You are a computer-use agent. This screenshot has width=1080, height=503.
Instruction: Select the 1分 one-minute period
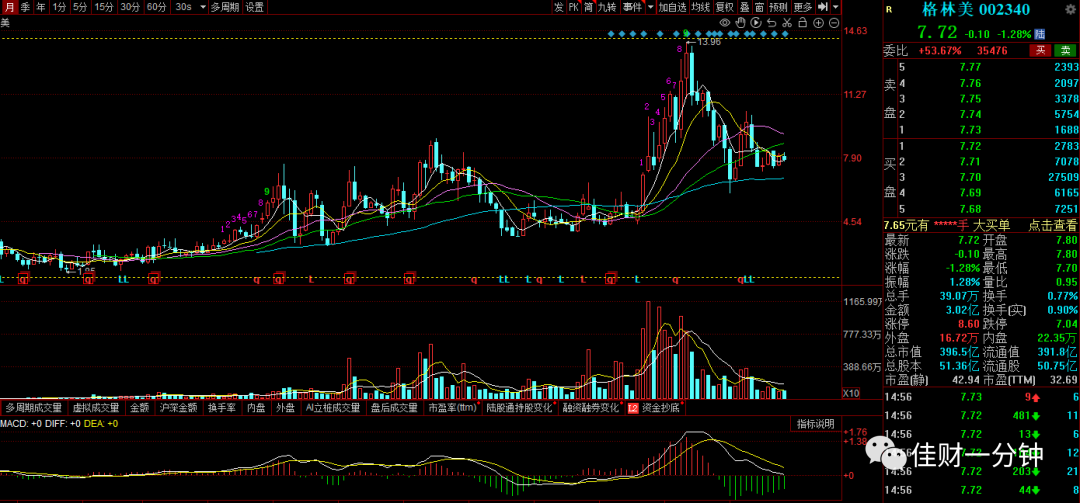pyautogui.click(x=60, y=7)
